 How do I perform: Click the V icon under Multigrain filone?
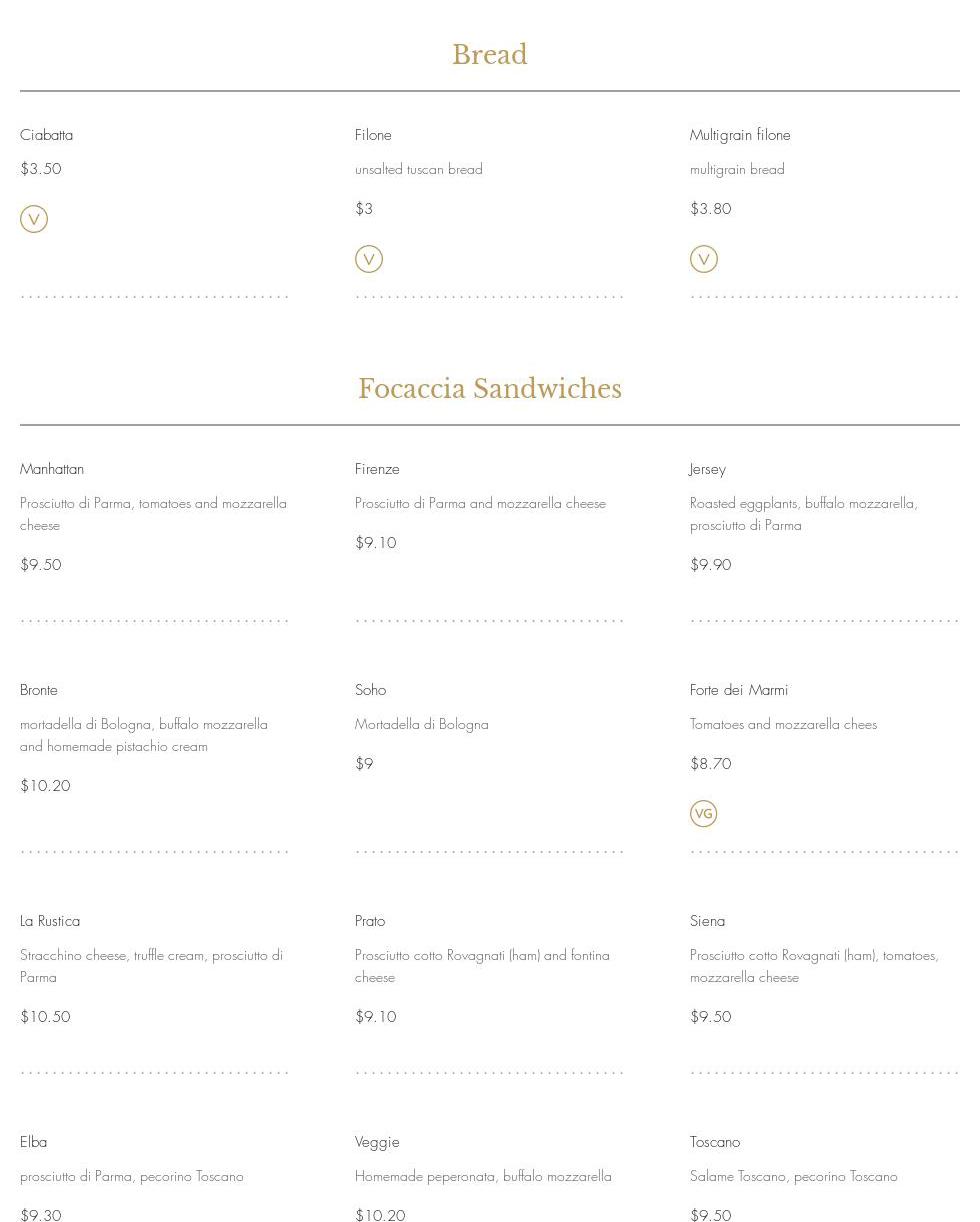pos(704,259)
